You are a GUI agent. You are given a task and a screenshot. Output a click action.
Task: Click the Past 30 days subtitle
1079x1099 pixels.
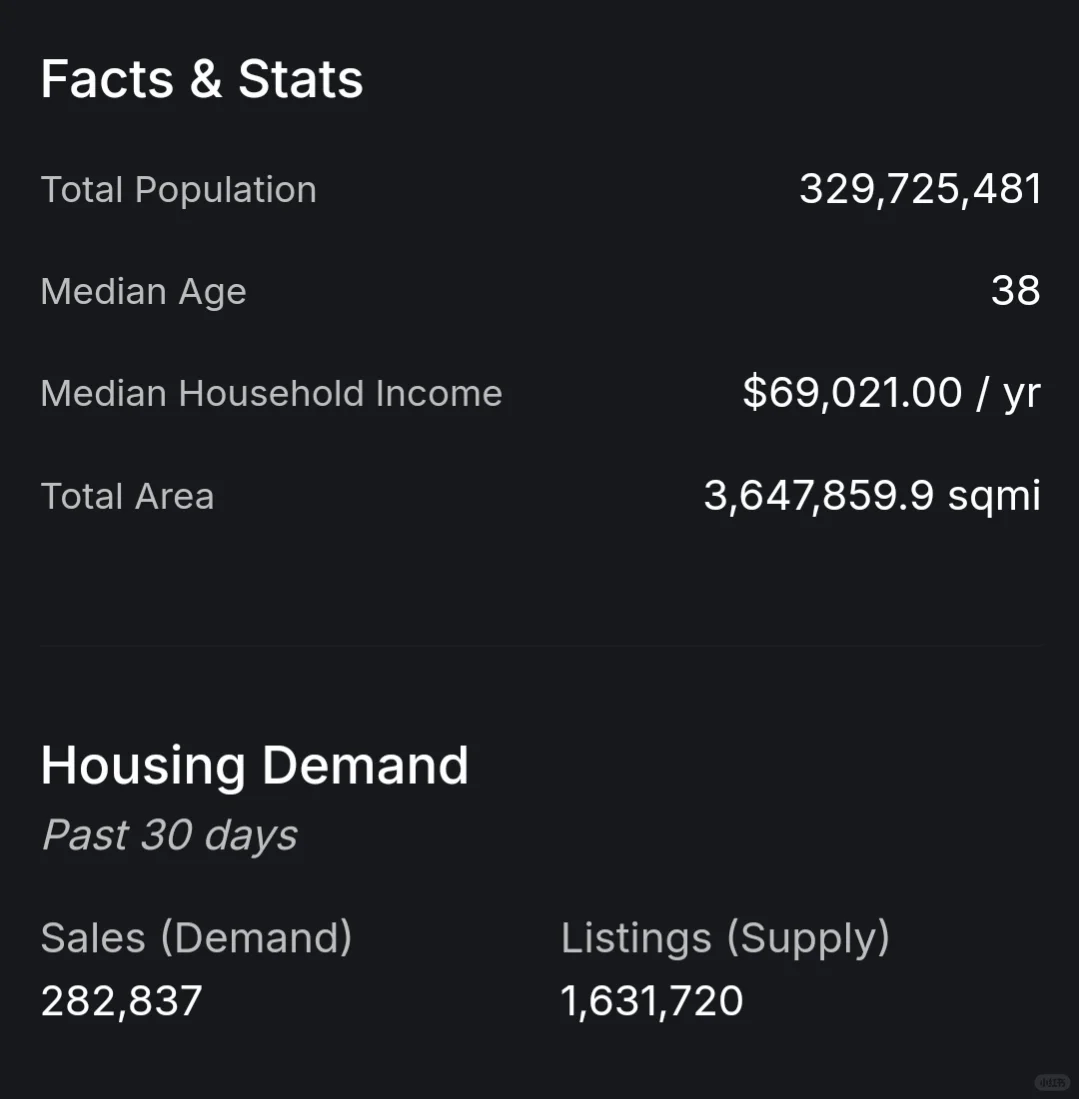pos(169,835)
